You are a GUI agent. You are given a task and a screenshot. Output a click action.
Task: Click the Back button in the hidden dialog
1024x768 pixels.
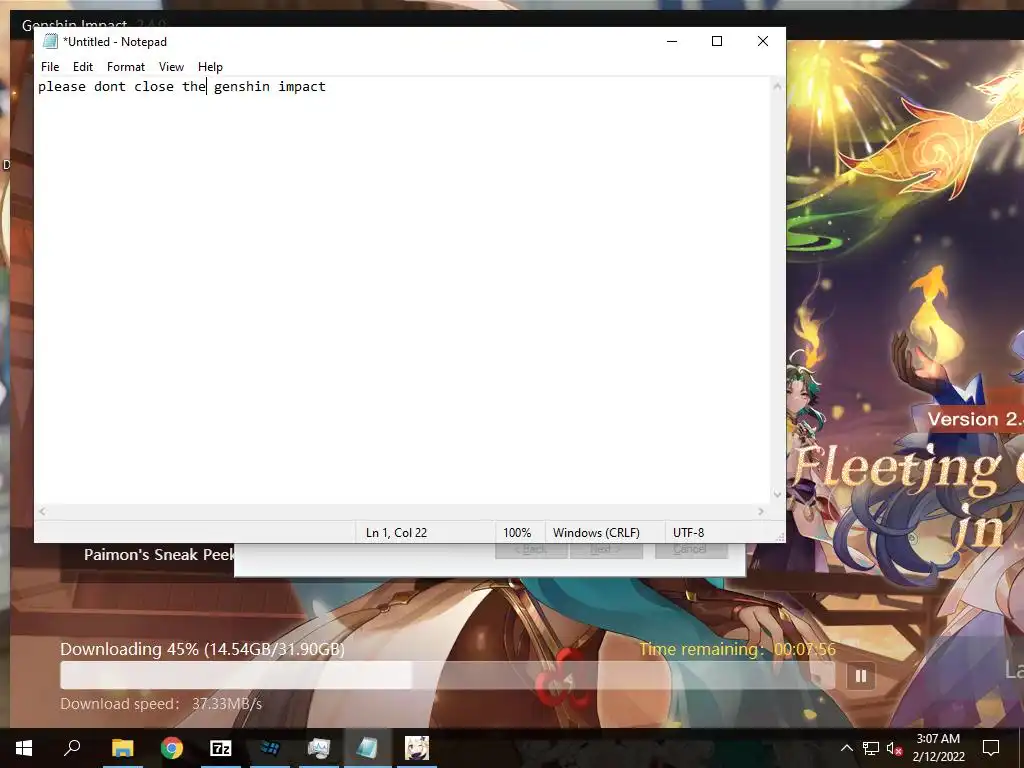pyautogui.click(x=532, y=549)
